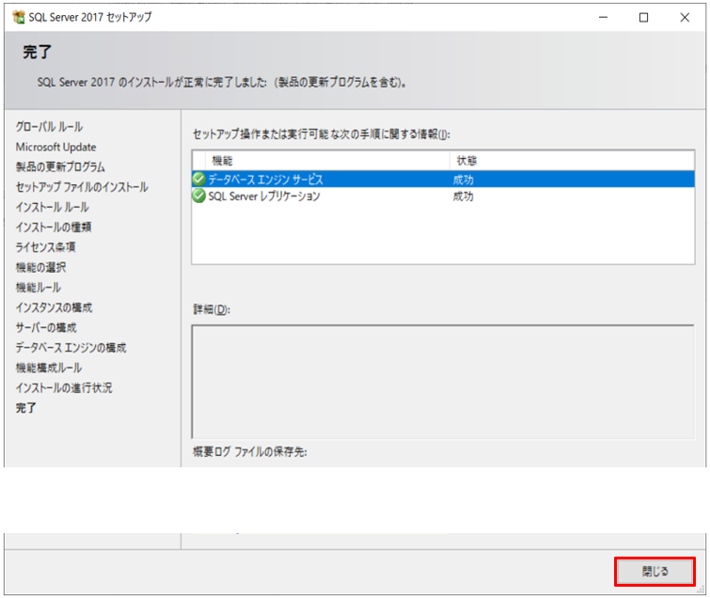The width and height of the screenshot is (710, 598).
Task: Click インストール ルール step in sidebar
Action: [53, 207]
